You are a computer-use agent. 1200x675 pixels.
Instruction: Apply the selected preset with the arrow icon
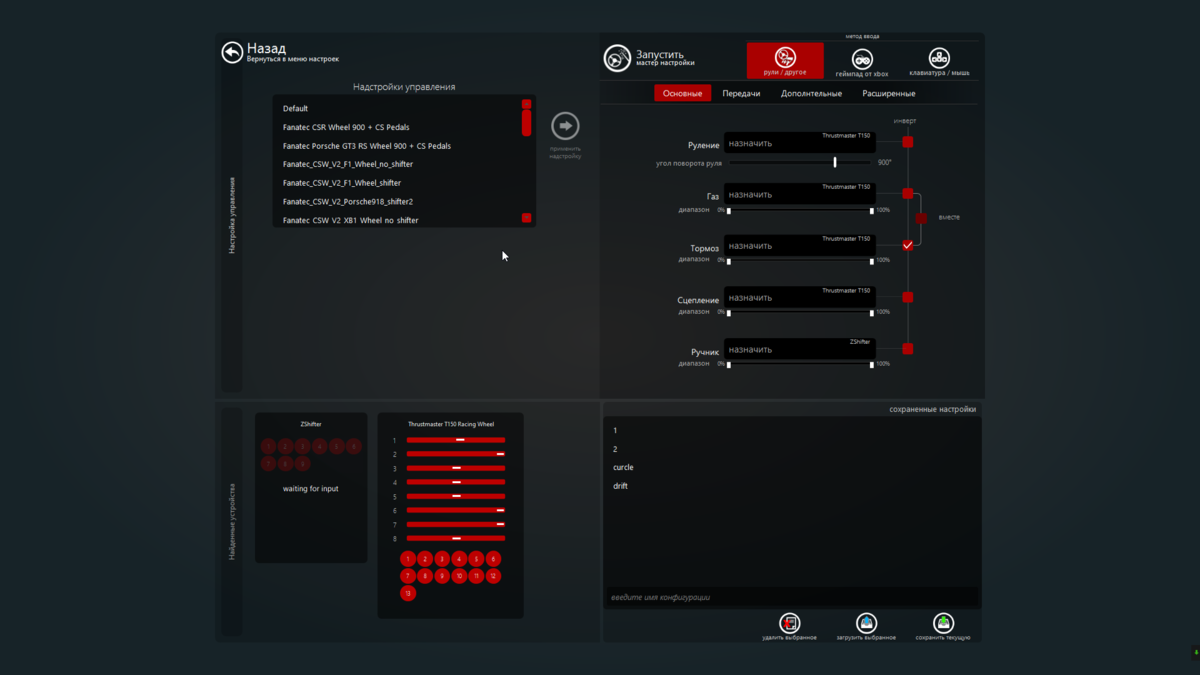tap(565, 126)
